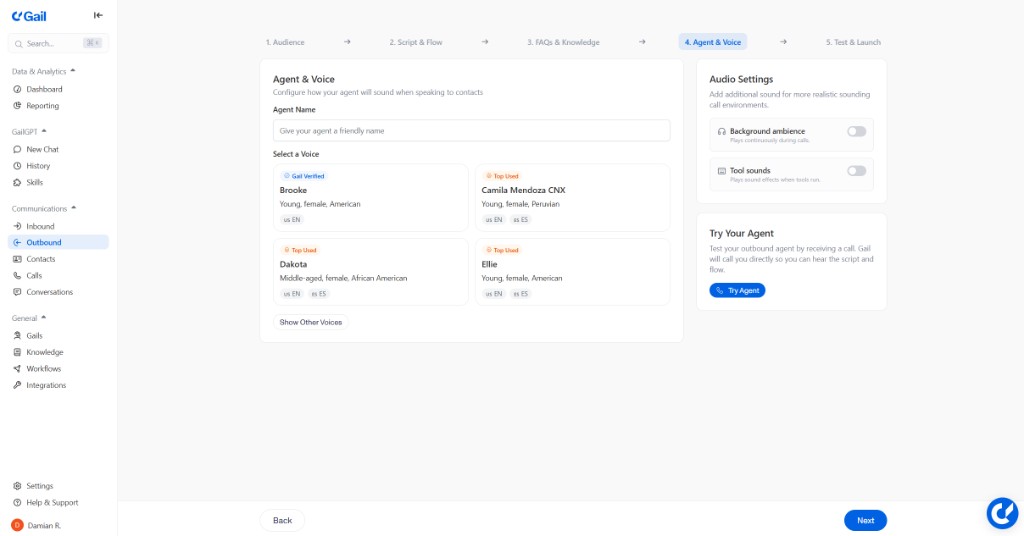Click the icon beside Tool sounds
The width and height of the screenshot is (1024, 536).
click(722, 170)
